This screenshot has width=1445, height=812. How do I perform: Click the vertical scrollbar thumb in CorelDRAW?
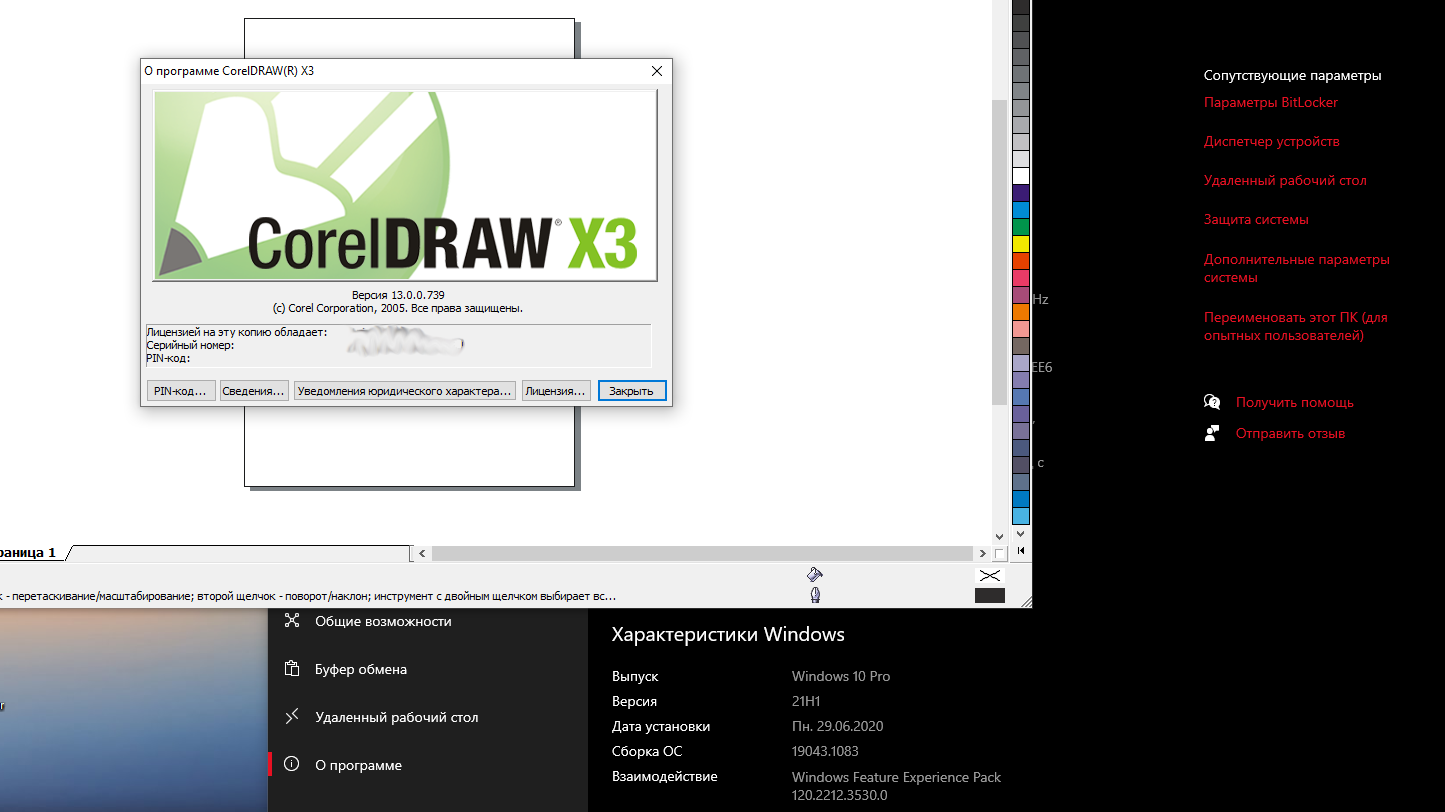pyautogui.click(x=999, y=252)
